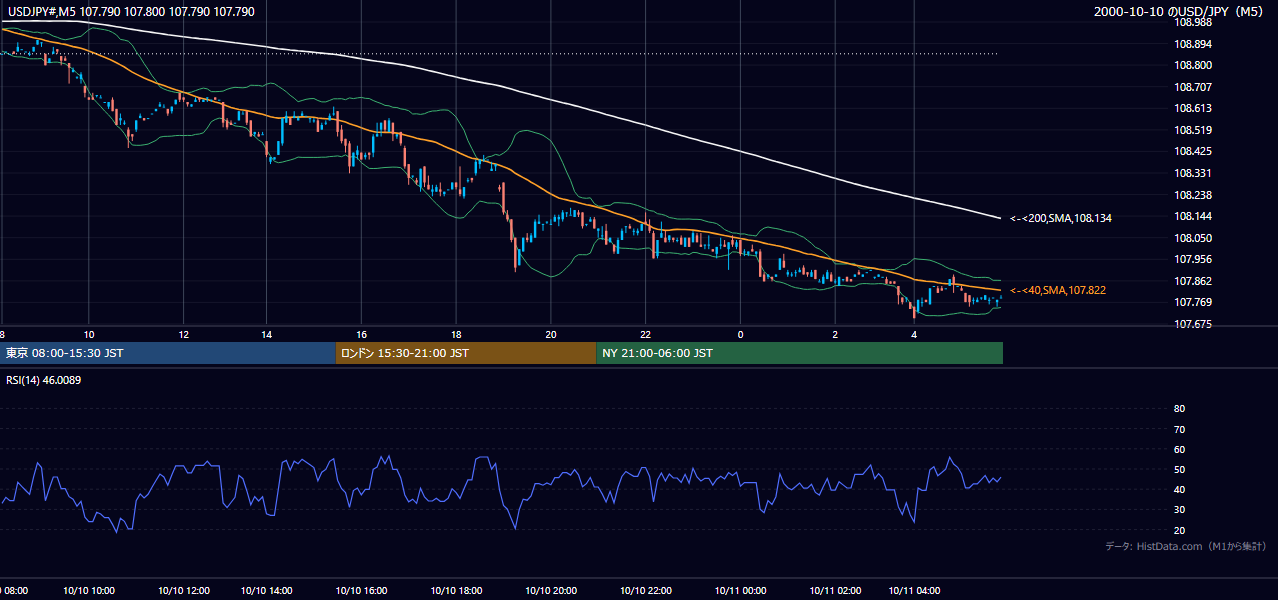
Task: Click the hour tick '14' under price chart
Action: (267, 334)
